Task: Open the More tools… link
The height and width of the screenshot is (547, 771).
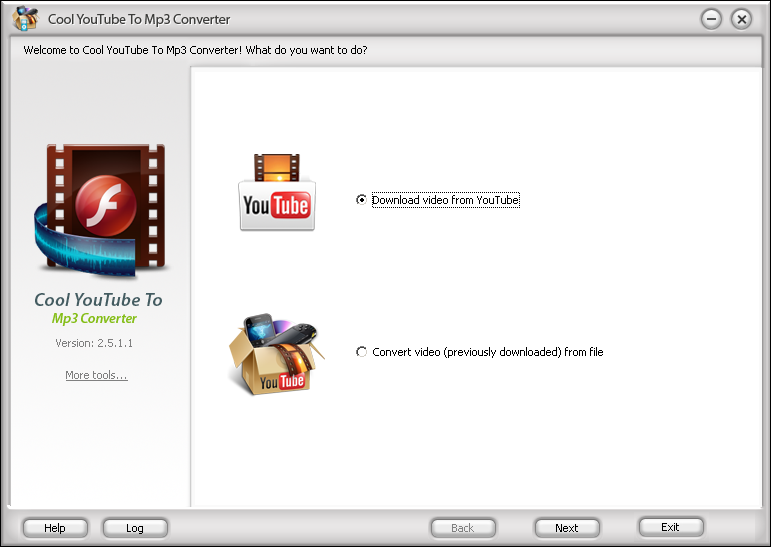Action: pyautogui.click(x=96, y=375)
